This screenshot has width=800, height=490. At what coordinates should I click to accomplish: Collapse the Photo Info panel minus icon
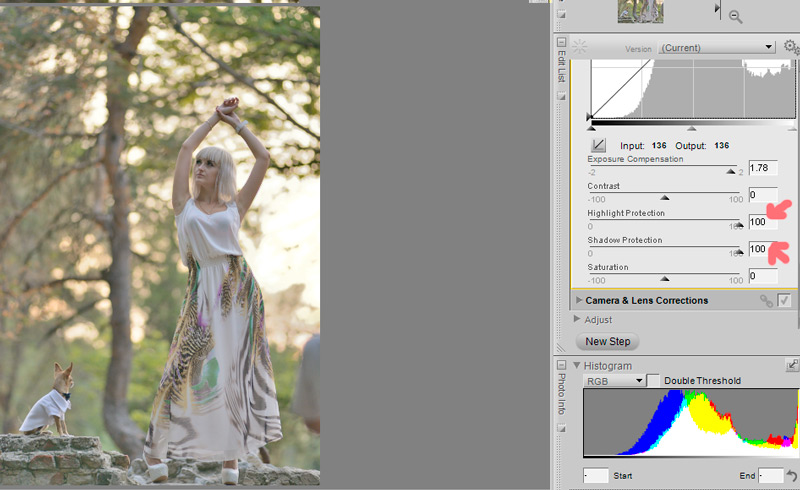point(561,365)
